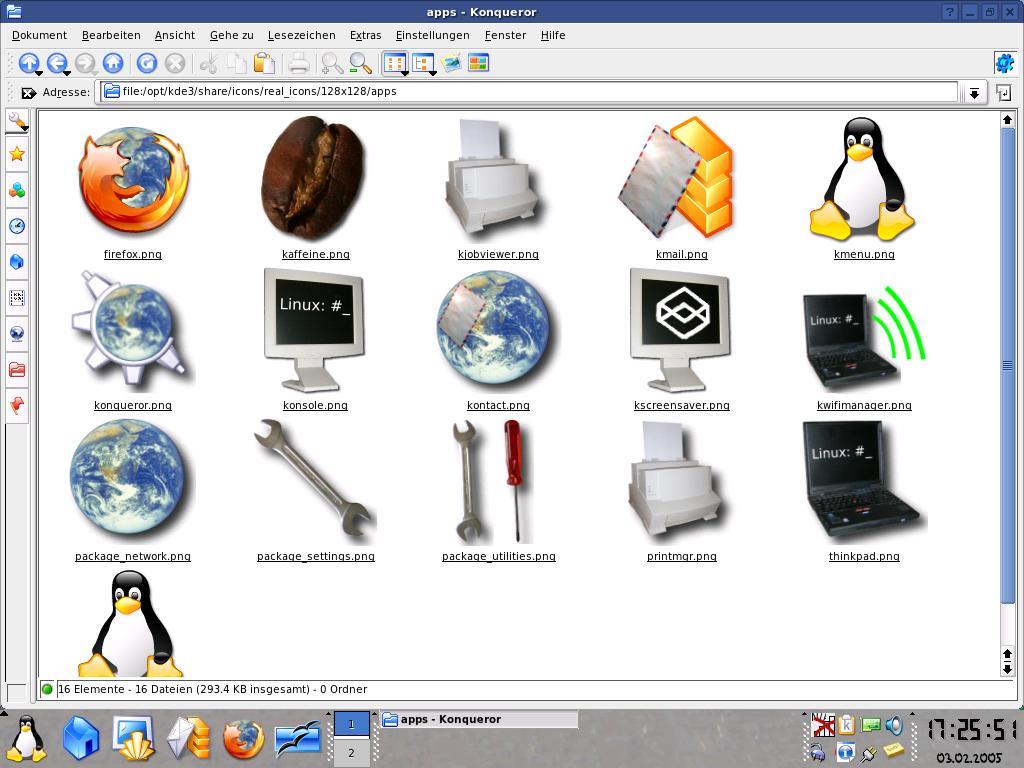Print using the printer toolbar icon
1024x768 pixels.
click(298, 63)
